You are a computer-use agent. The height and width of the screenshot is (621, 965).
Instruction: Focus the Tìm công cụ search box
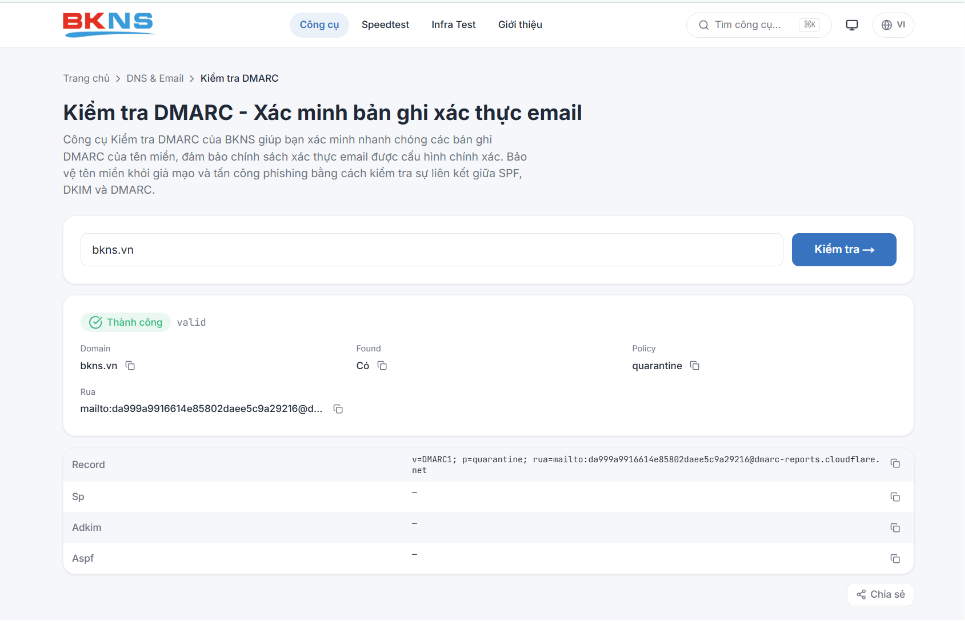758,25
